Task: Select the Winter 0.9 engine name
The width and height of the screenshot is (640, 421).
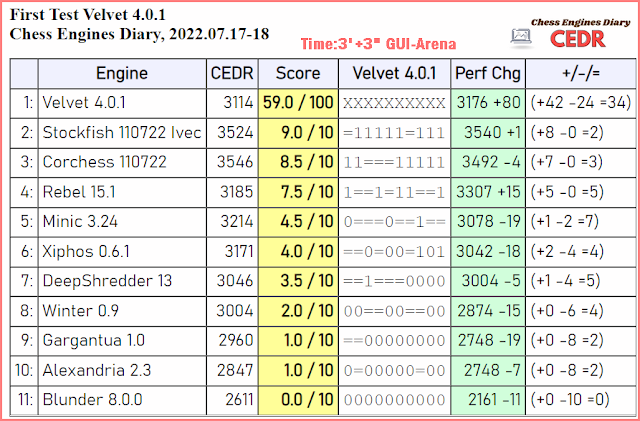Action: [80, 311]
